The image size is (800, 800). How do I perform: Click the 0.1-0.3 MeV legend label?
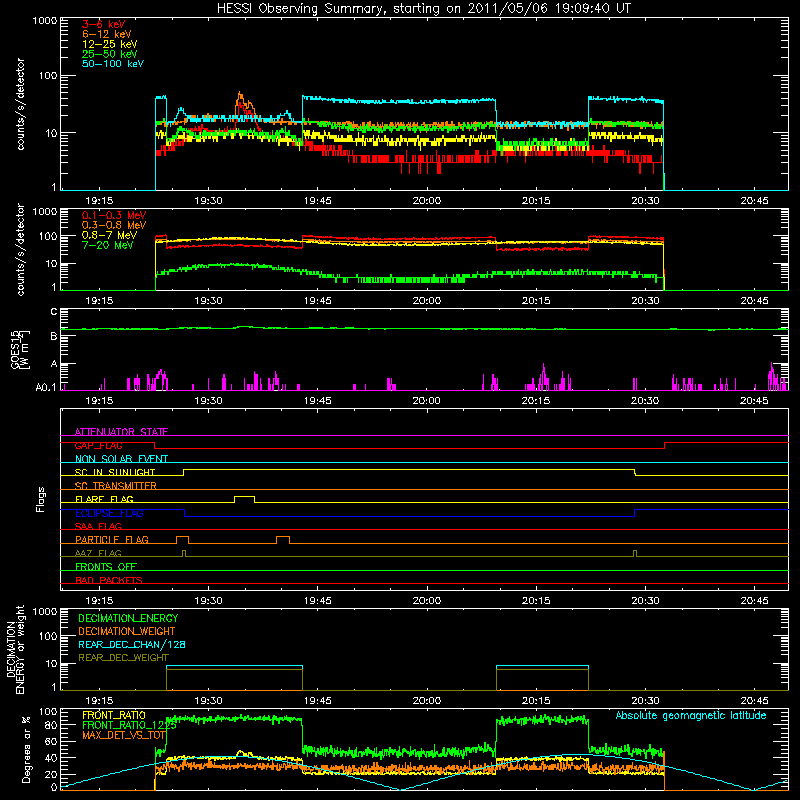point(114,216)
